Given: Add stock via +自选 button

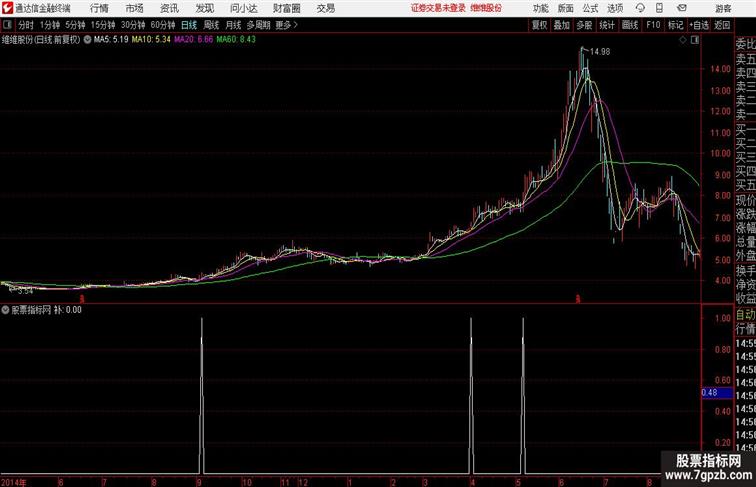Looking at the screenshot, I should click(699, 25).
